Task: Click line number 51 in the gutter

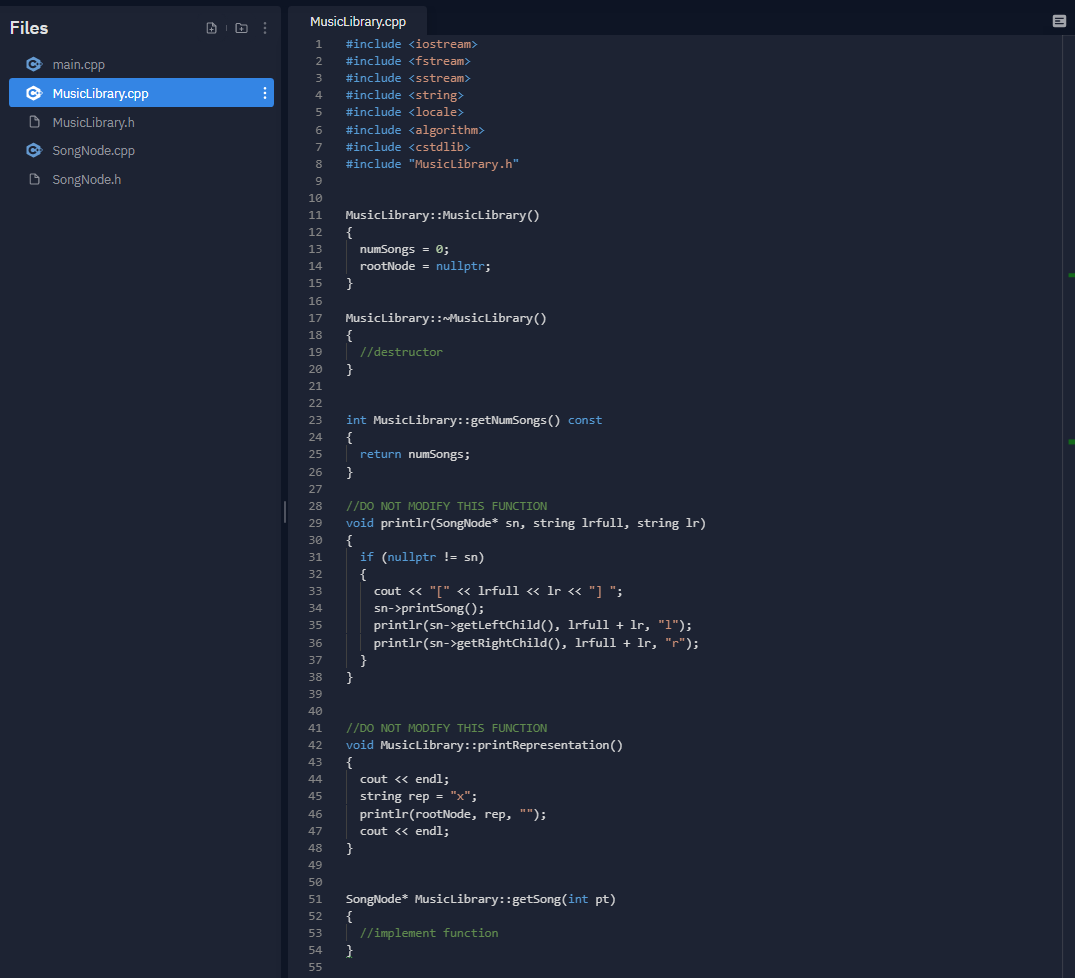Action: click(x=315, y=899)
